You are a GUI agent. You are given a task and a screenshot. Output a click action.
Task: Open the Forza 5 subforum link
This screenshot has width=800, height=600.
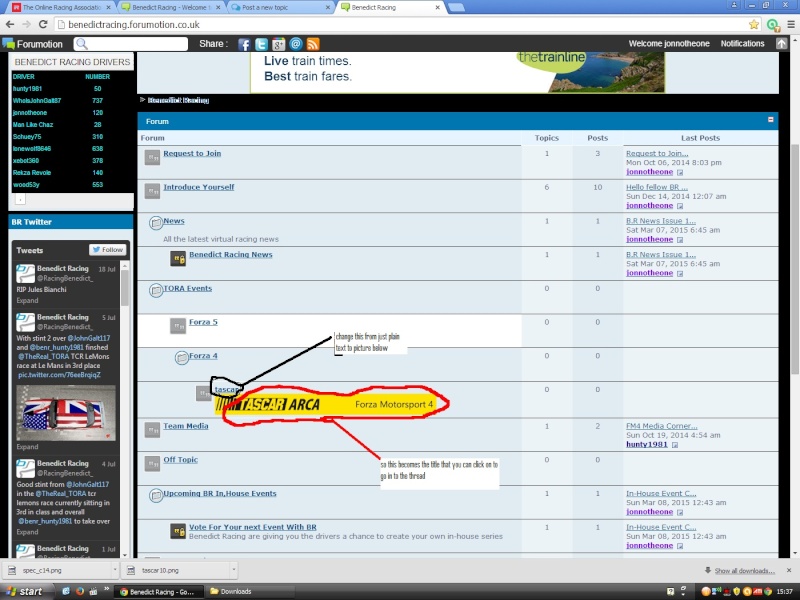click(x=203, y=322)
